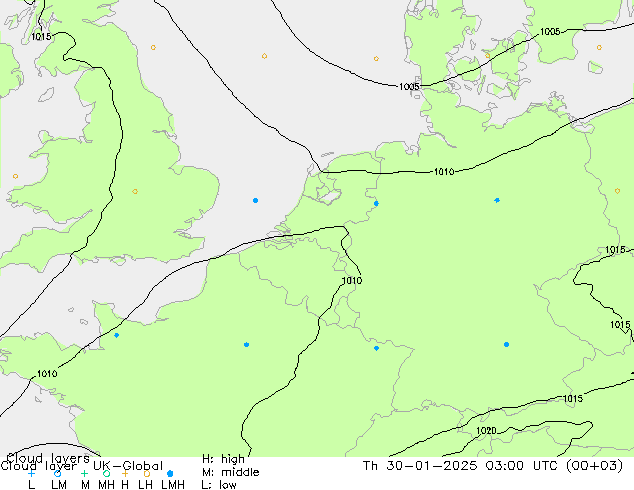Click the 'LH' legend label text
This screenshot has width=634, height=490.
point(145,484)
